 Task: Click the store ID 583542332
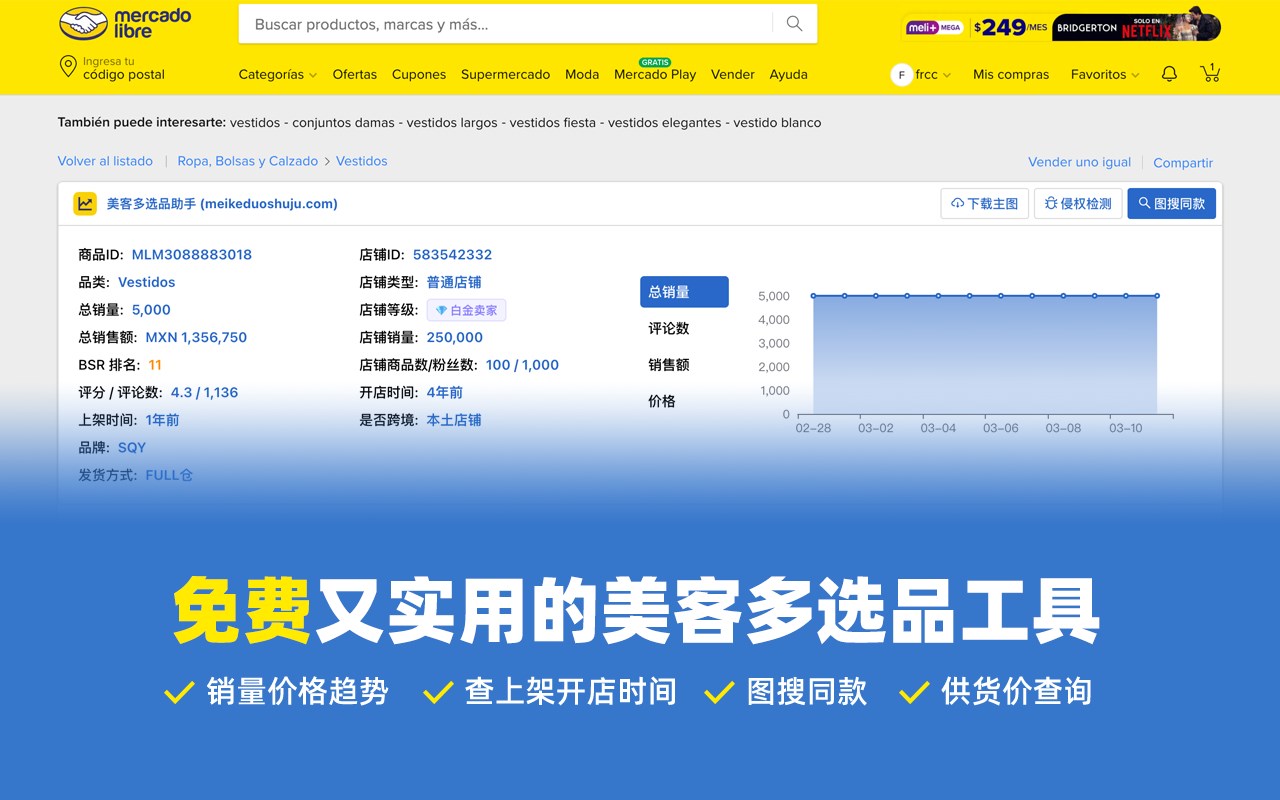pyautogui.click(x=452, y=255)
